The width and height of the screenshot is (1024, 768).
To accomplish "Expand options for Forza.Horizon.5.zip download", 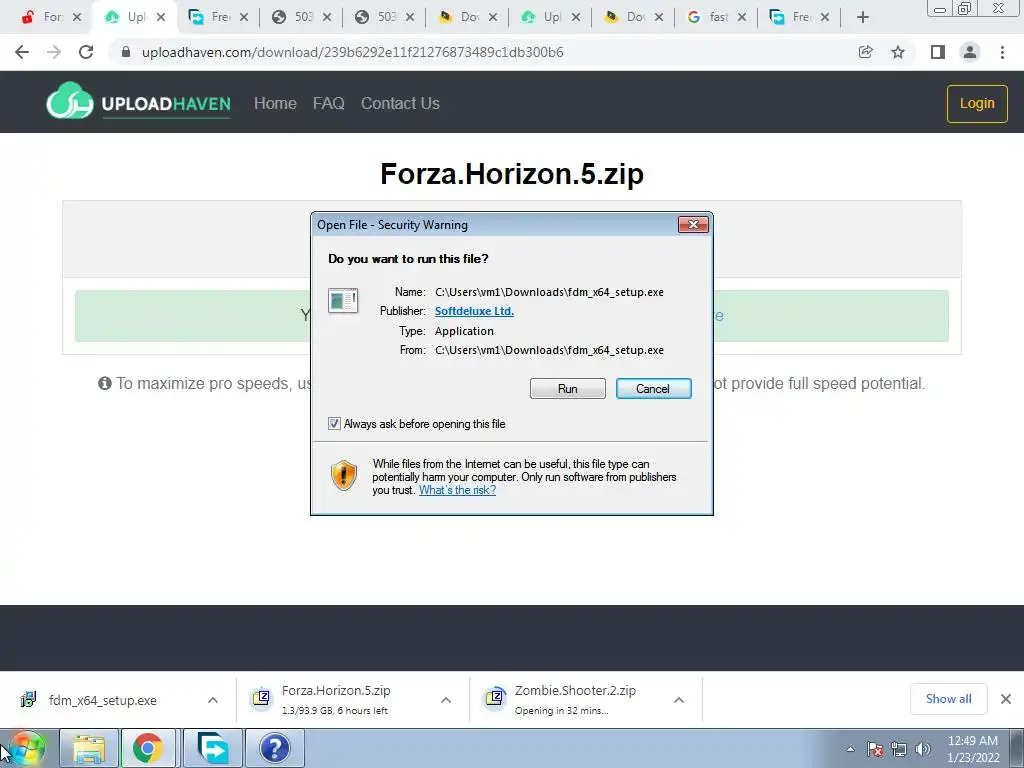I will pyautogui.click(x=446, y=700).
